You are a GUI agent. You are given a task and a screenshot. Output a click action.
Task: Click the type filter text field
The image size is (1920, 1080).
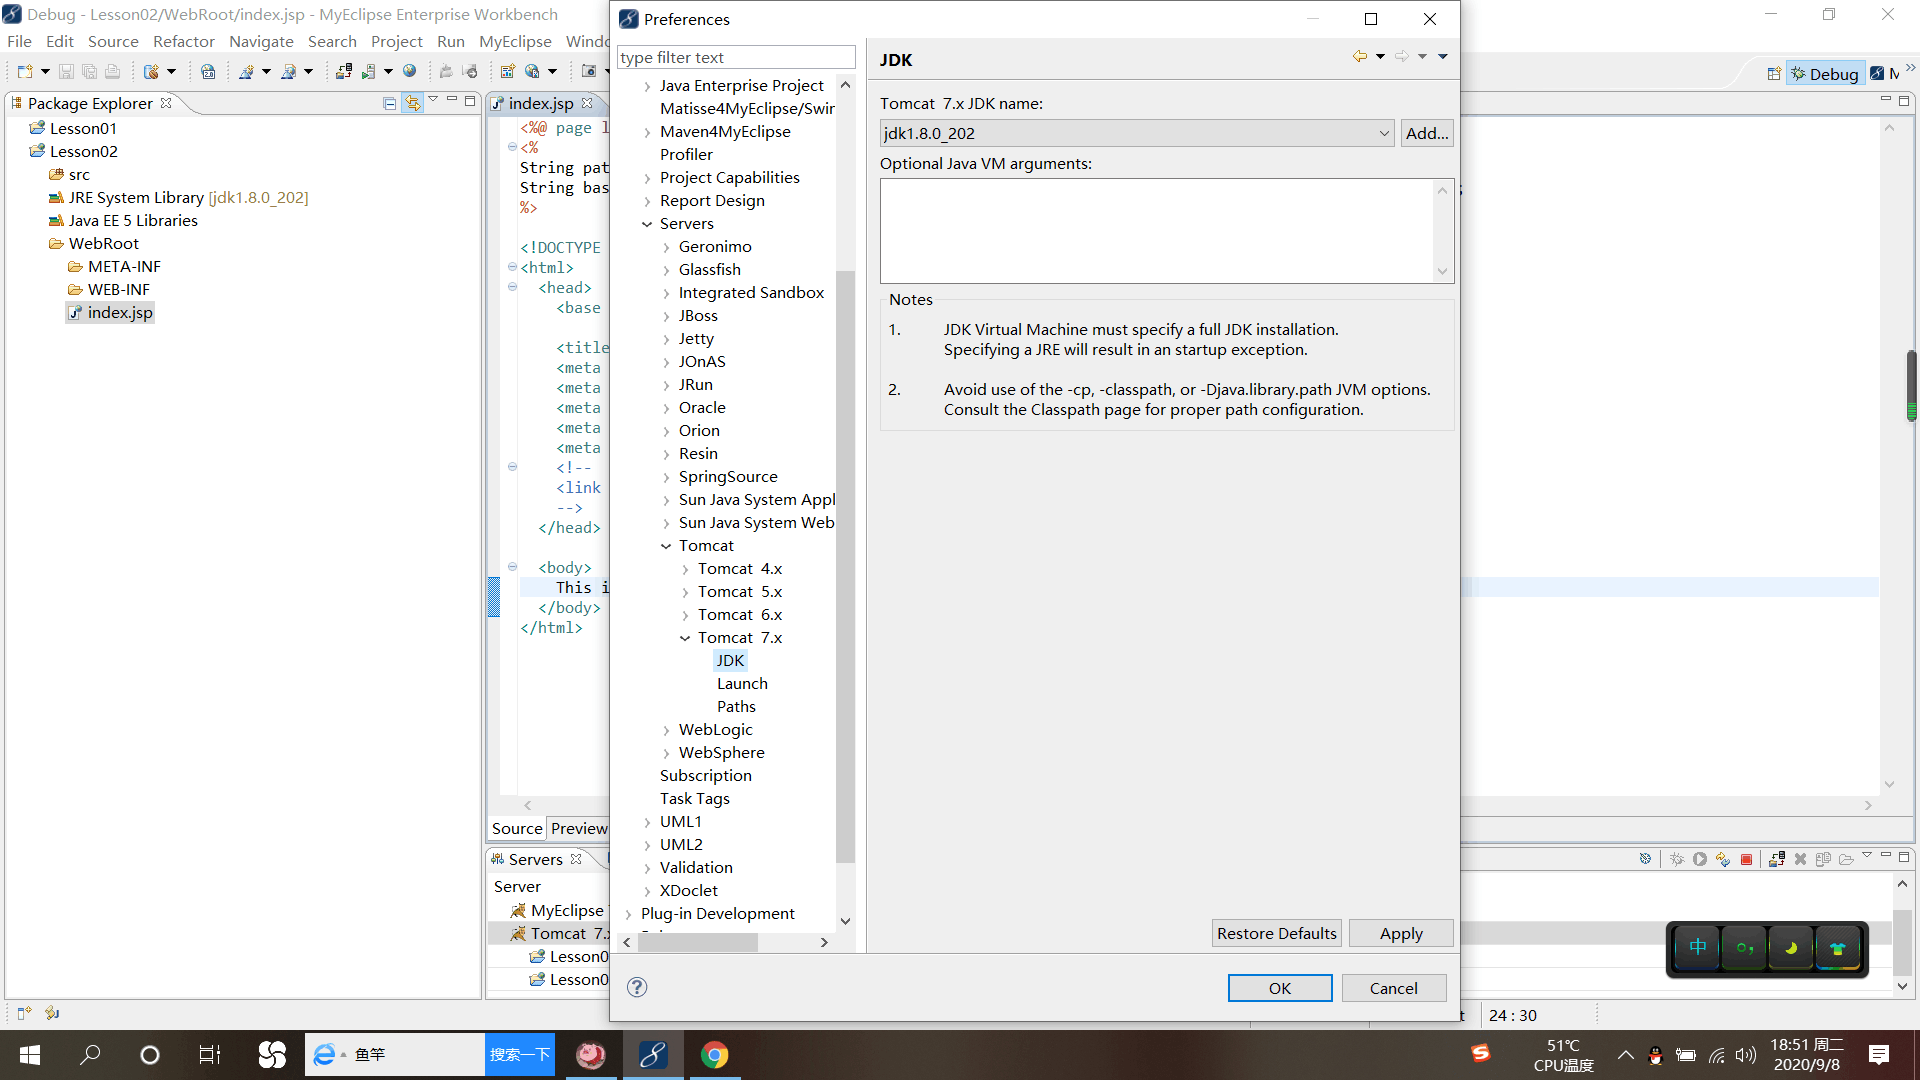click(735, 57)
